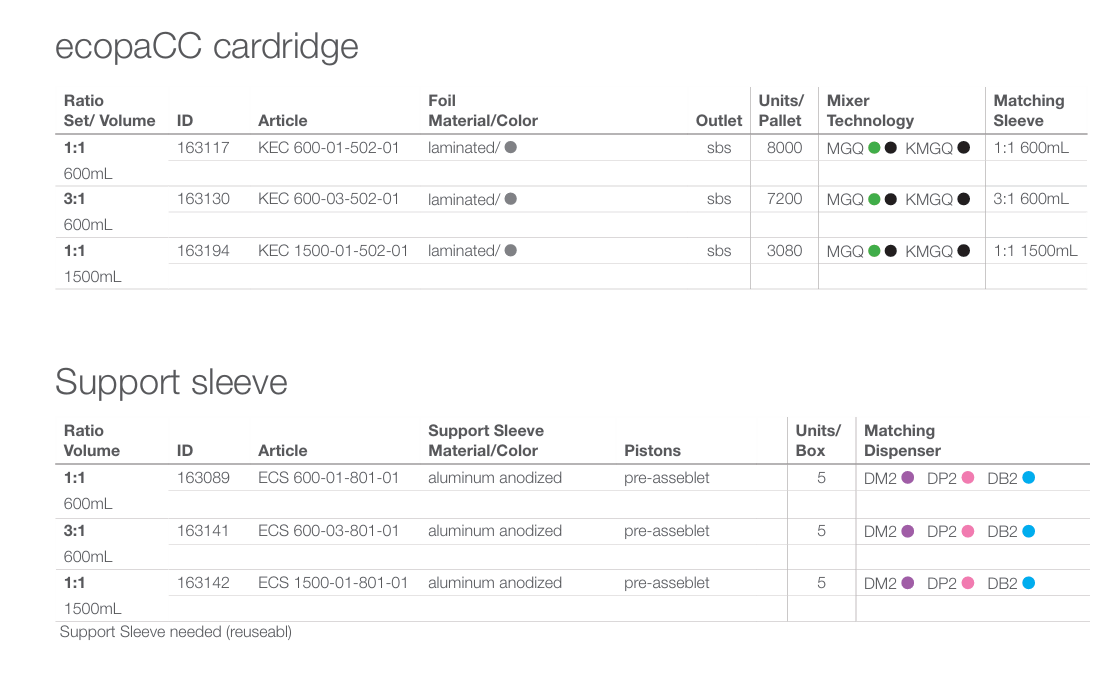The image size is (1114, 690).
Task: Click the 7200 units per pallet value
Action: [x=784, y=199]
